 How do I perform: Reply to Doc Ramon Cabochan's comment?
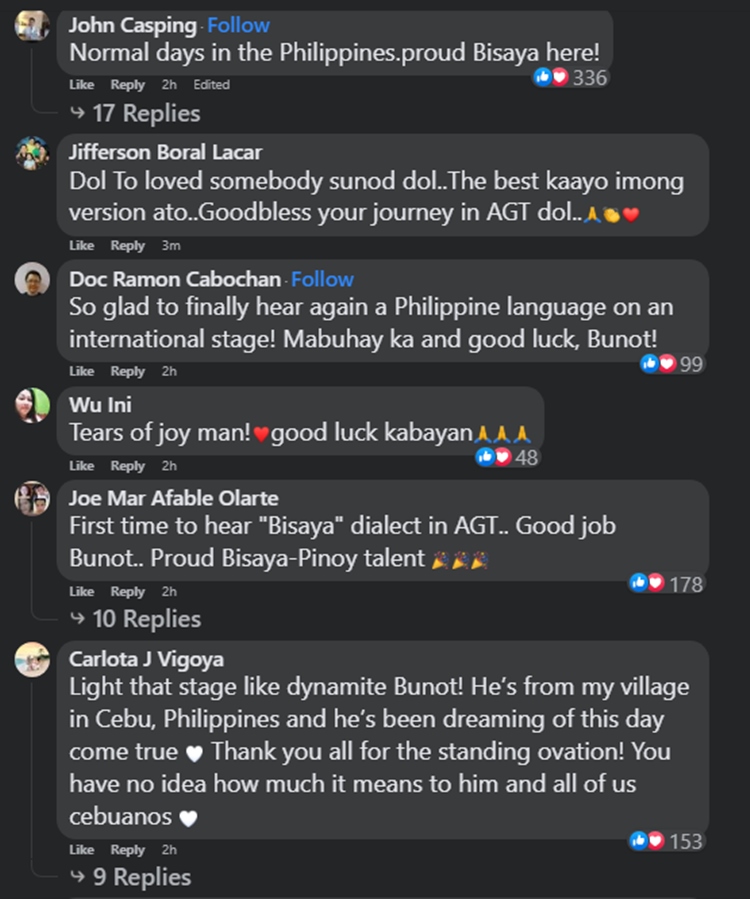[x=127, y=371]
